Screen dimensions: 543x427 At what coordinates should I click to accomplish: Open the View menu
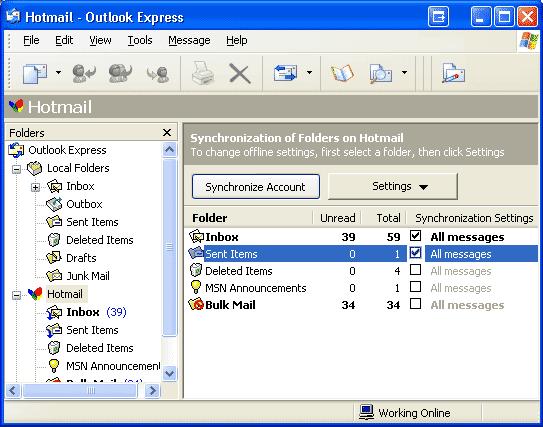pyautogui.click(x=100, y=41)
